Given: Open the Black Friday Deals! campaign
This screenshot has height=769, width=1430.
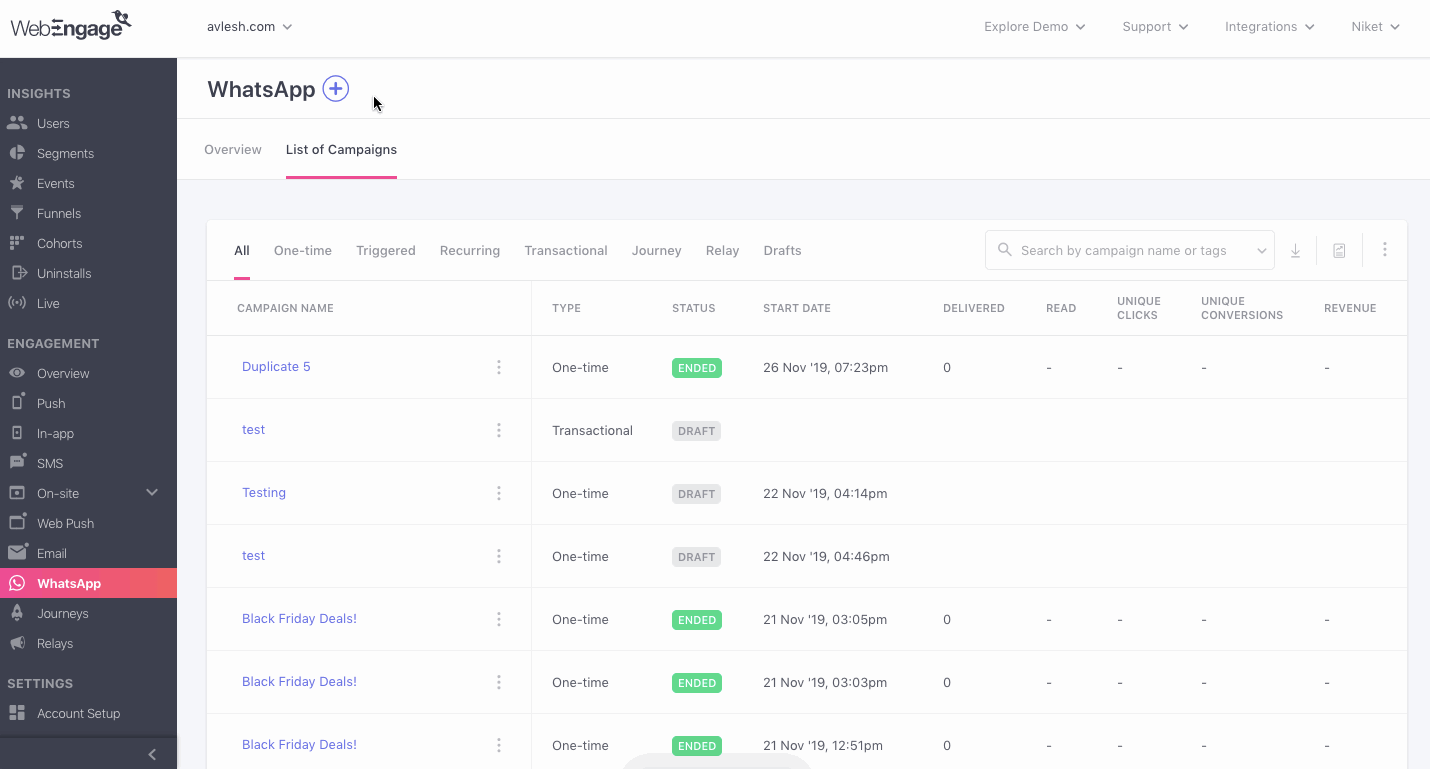Looking at the screenshot, I should [299, 619].
